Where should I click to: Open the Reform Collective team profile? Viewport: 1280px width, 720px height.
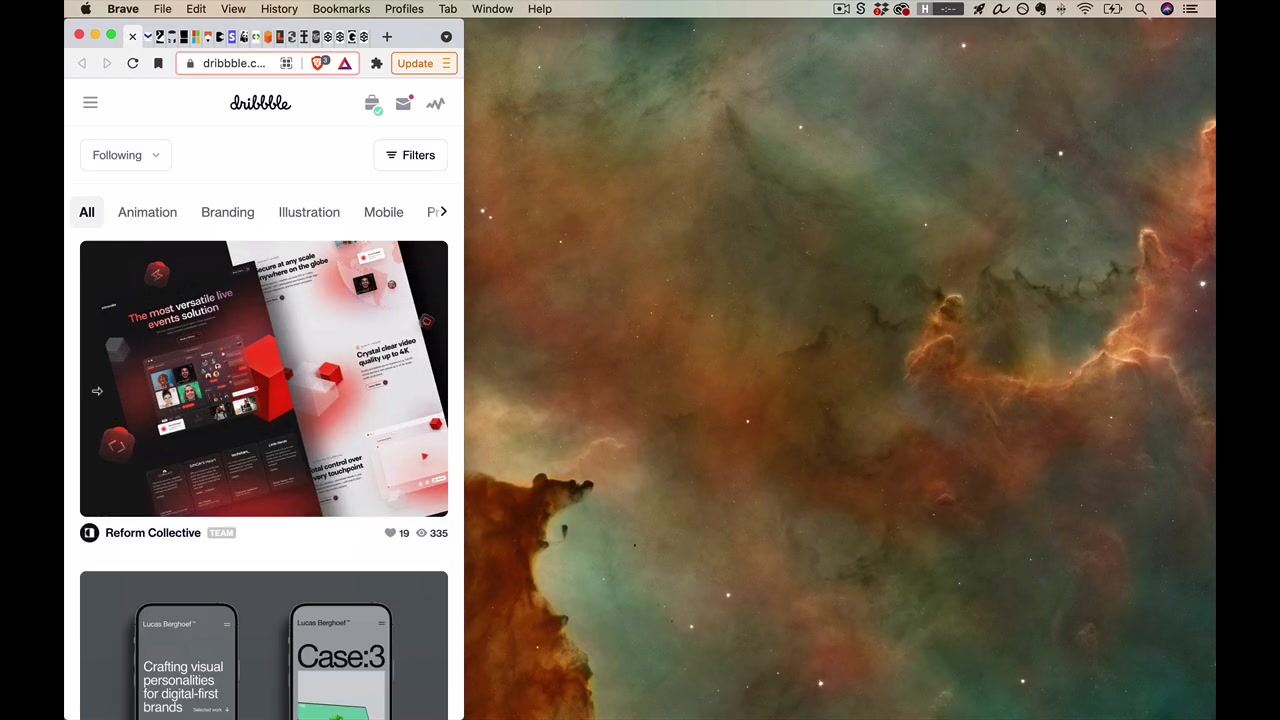153,533
